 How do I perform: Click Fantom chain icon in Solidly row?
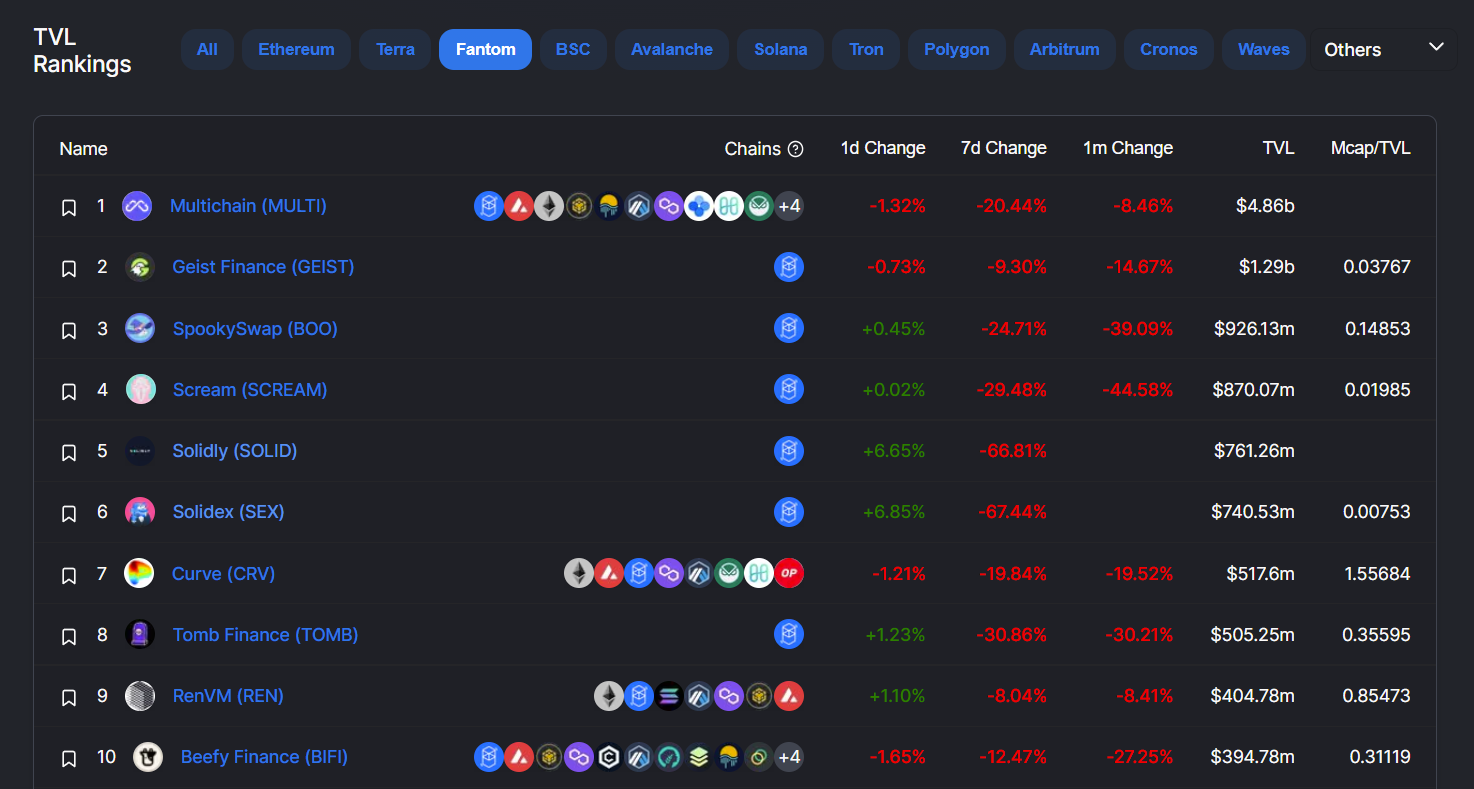coord(789,451)
